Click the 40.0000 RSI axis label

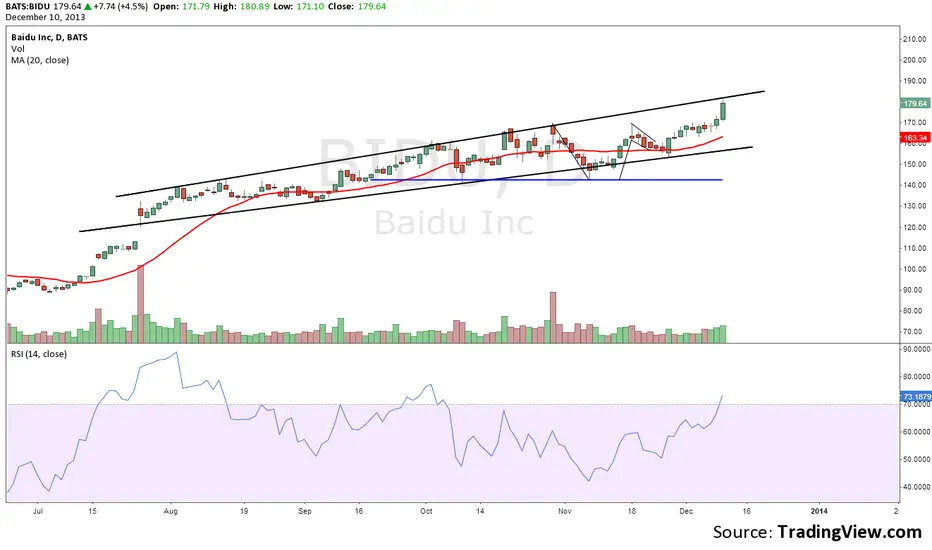[917, 487]
